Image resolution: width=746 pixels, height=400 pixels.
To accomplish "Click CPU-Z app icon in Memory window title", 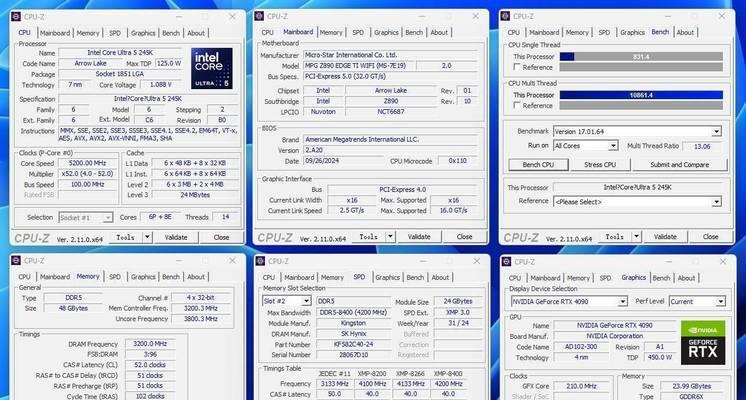I will tap(16, 261).
